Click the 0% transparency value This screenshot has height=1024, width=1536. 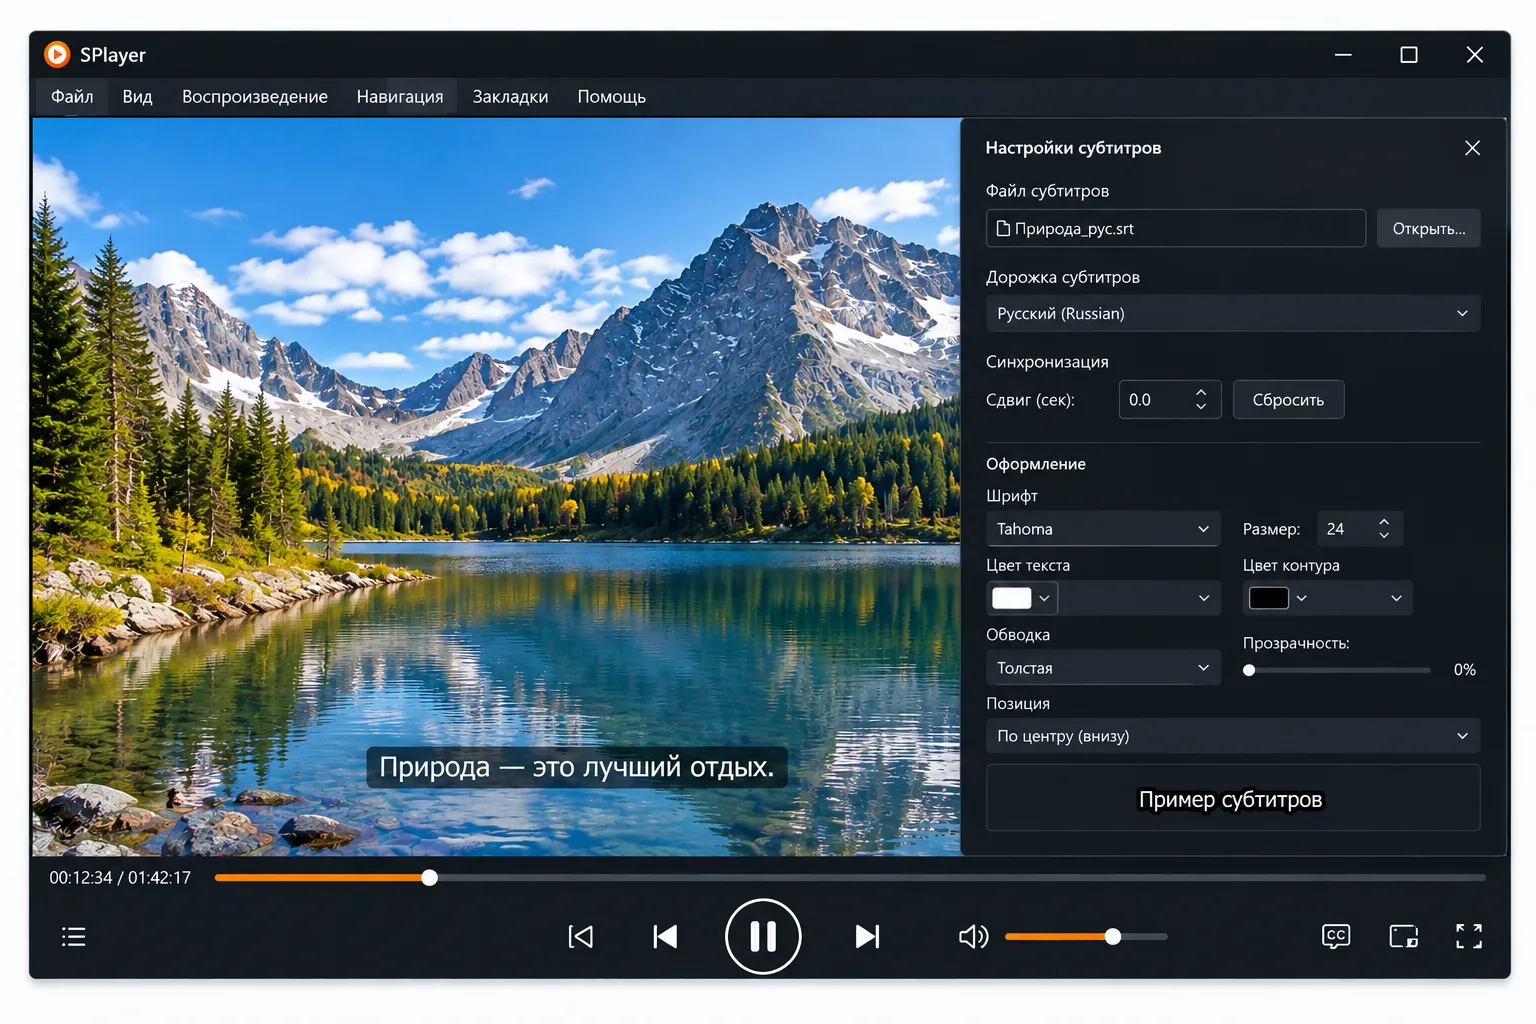tap(1465, 670)
